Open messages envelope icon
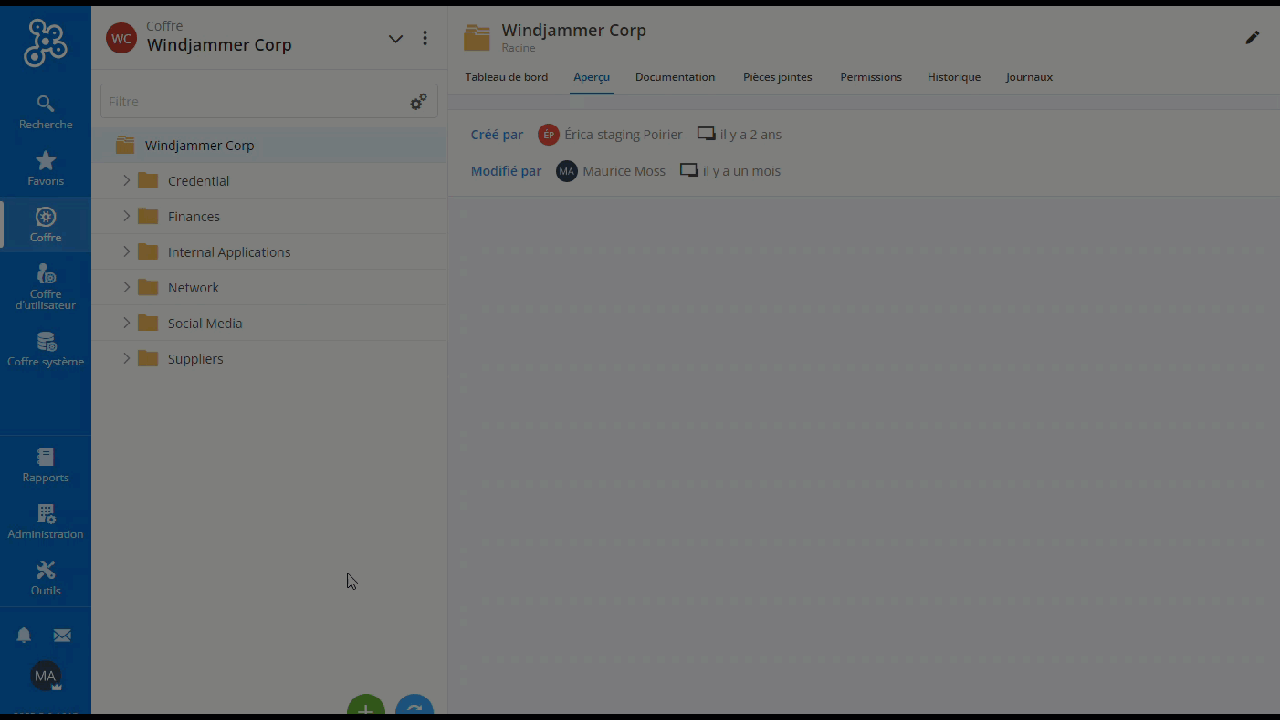The height and width of the screenshot is (720, 1280). (62, 635)
